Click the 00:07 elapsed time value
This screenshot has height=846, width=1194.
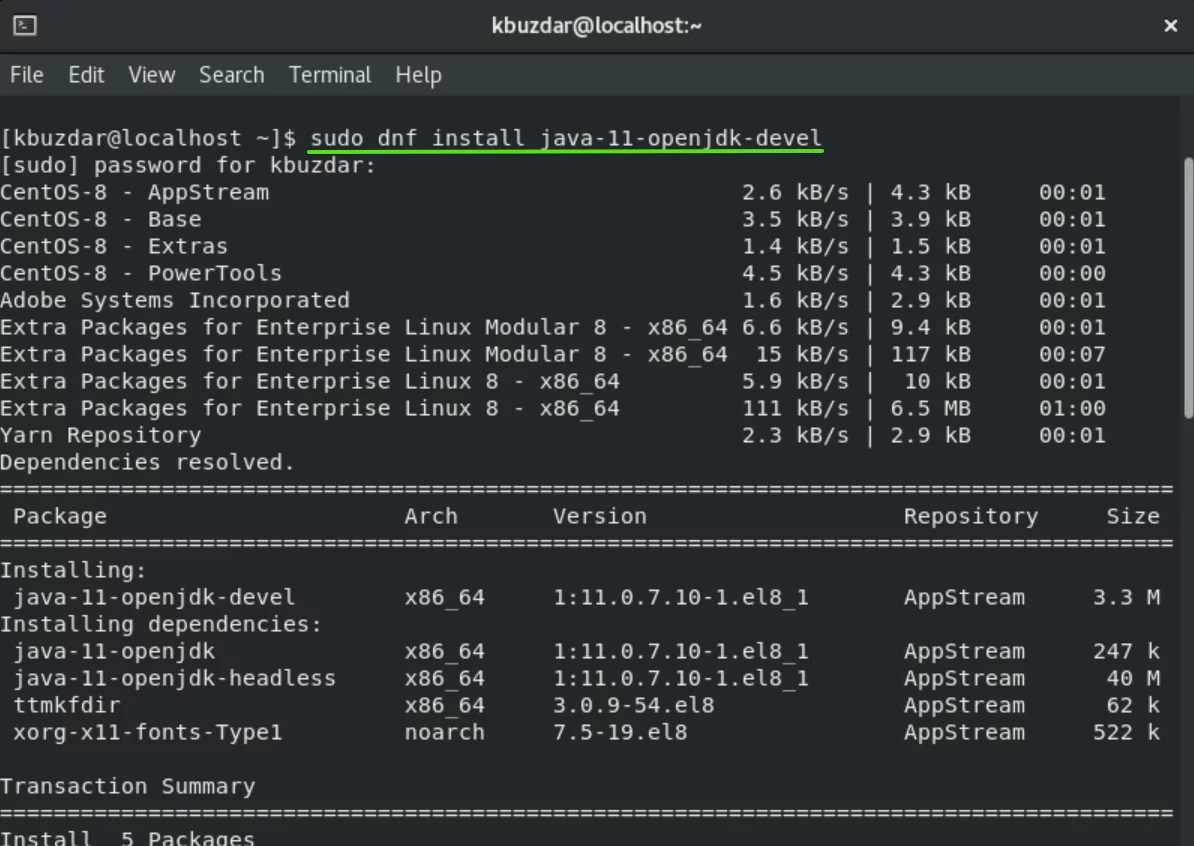1072,354
